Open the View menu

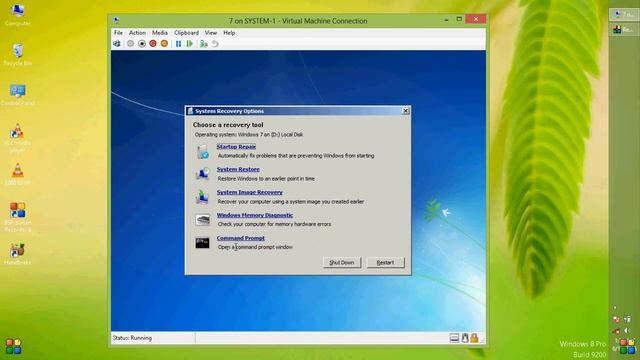[211, 33]
